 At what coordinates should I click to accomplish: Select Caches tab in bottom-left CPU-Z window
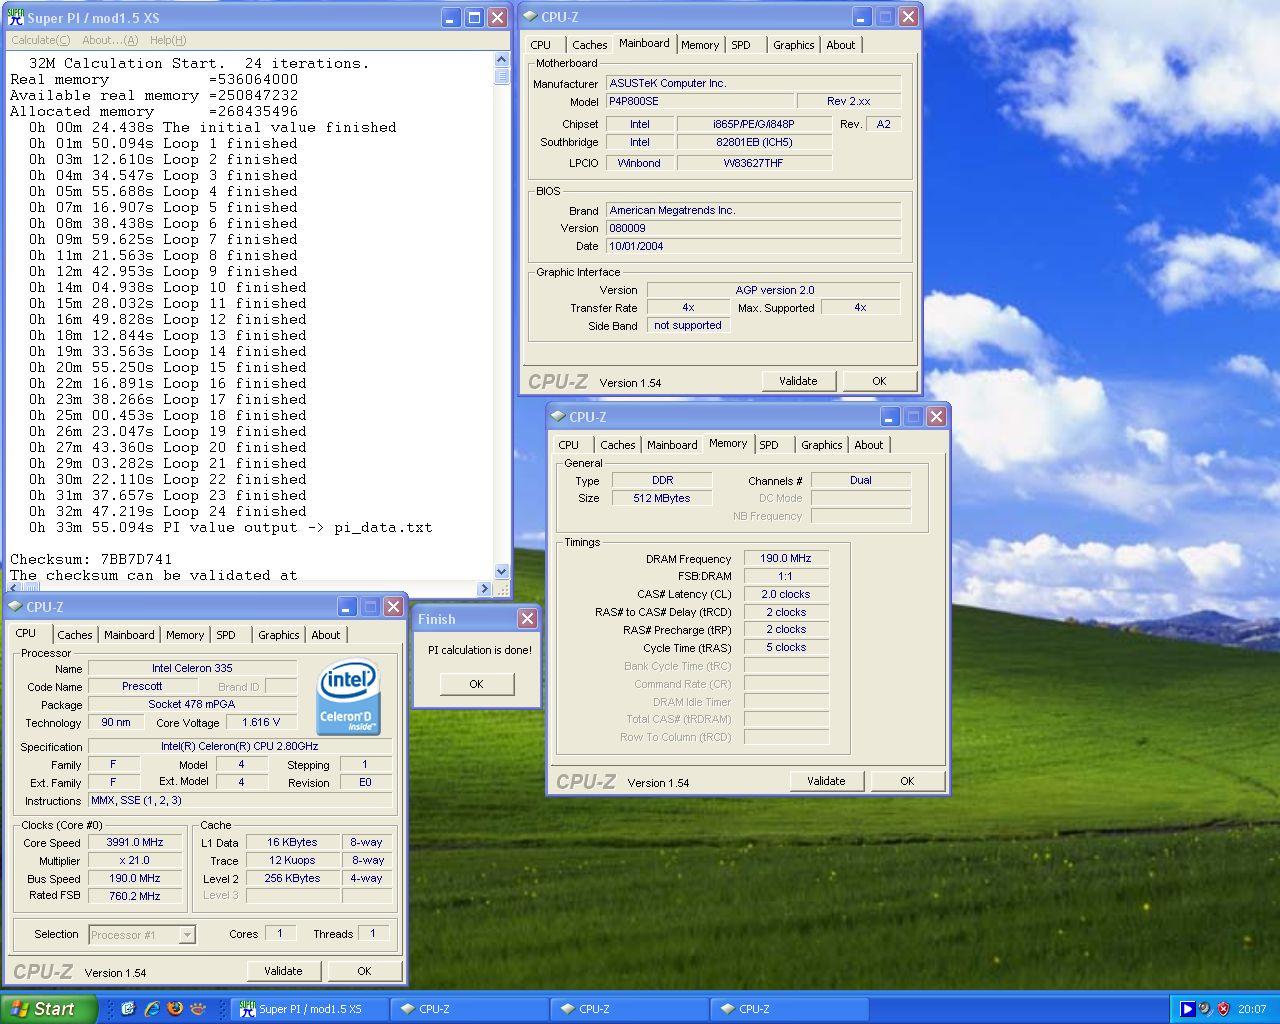74,635
